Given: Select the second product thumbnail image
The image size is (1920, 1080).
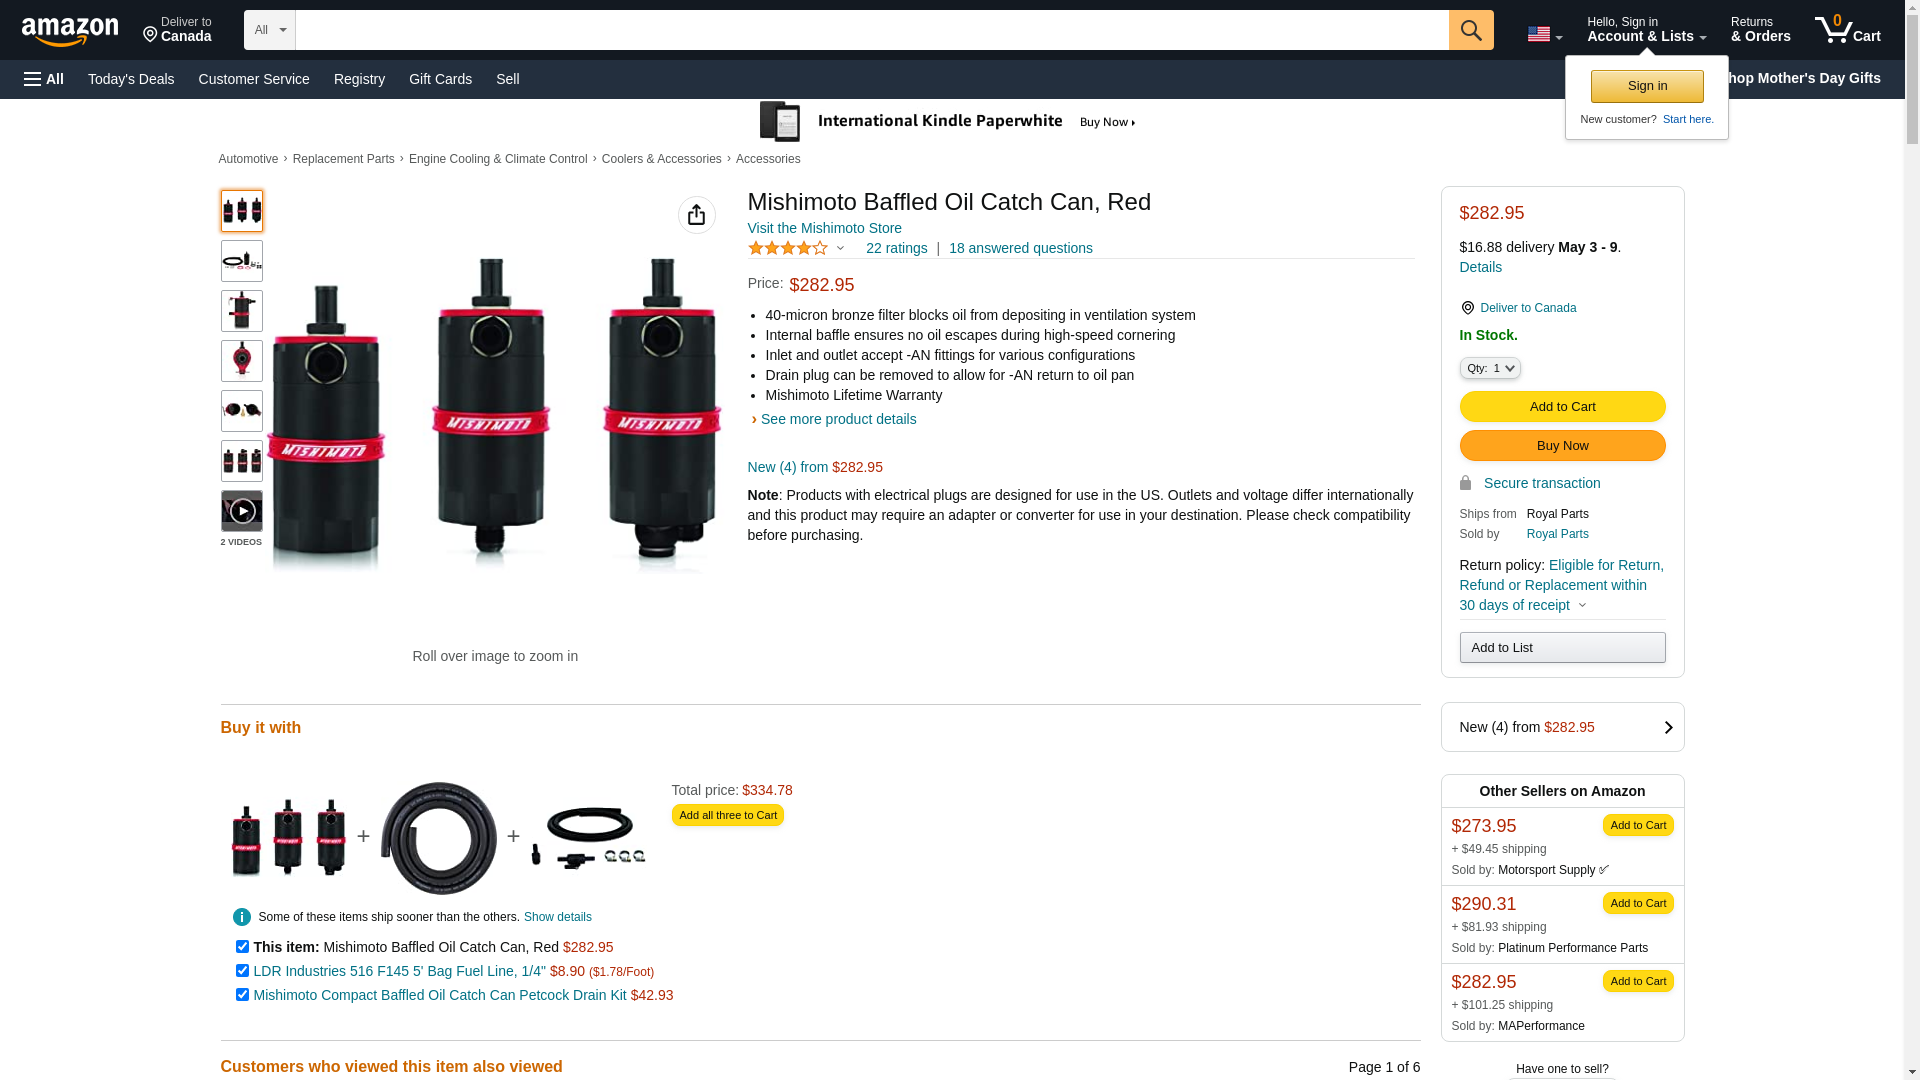Looking at the screenshot, I should [x=242, y=261].
